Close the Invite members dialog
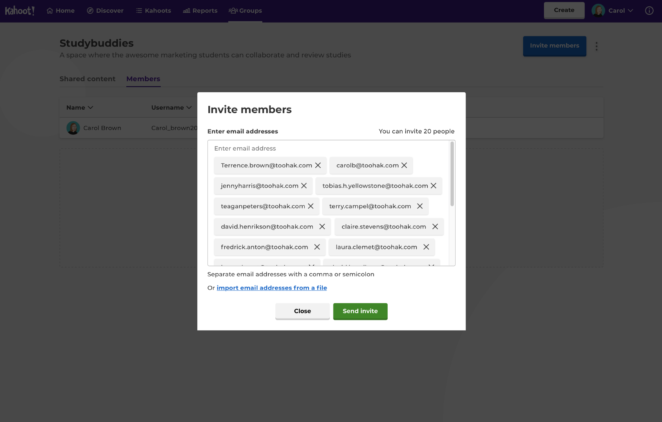Screen dimensions: 662x422 point(302,311)
